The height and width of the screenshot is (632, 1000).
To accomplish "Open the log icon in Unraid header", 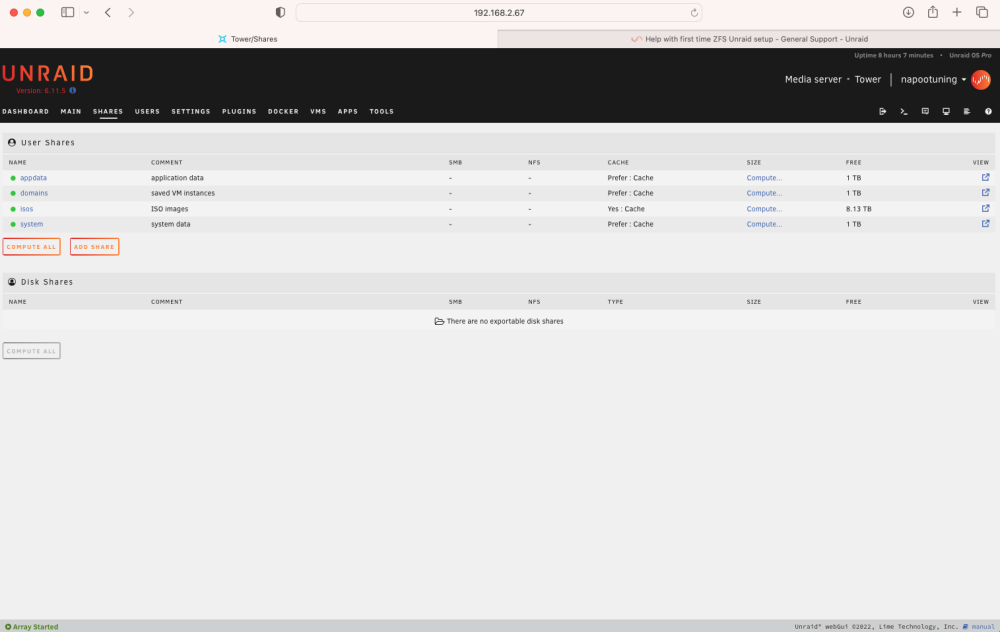I will (967, 112).
